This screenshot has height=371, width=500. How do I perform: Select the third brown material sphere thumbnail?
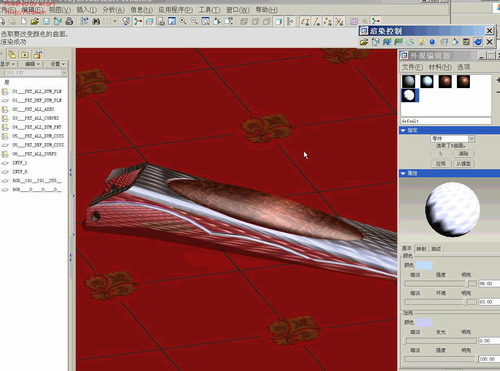445,81
